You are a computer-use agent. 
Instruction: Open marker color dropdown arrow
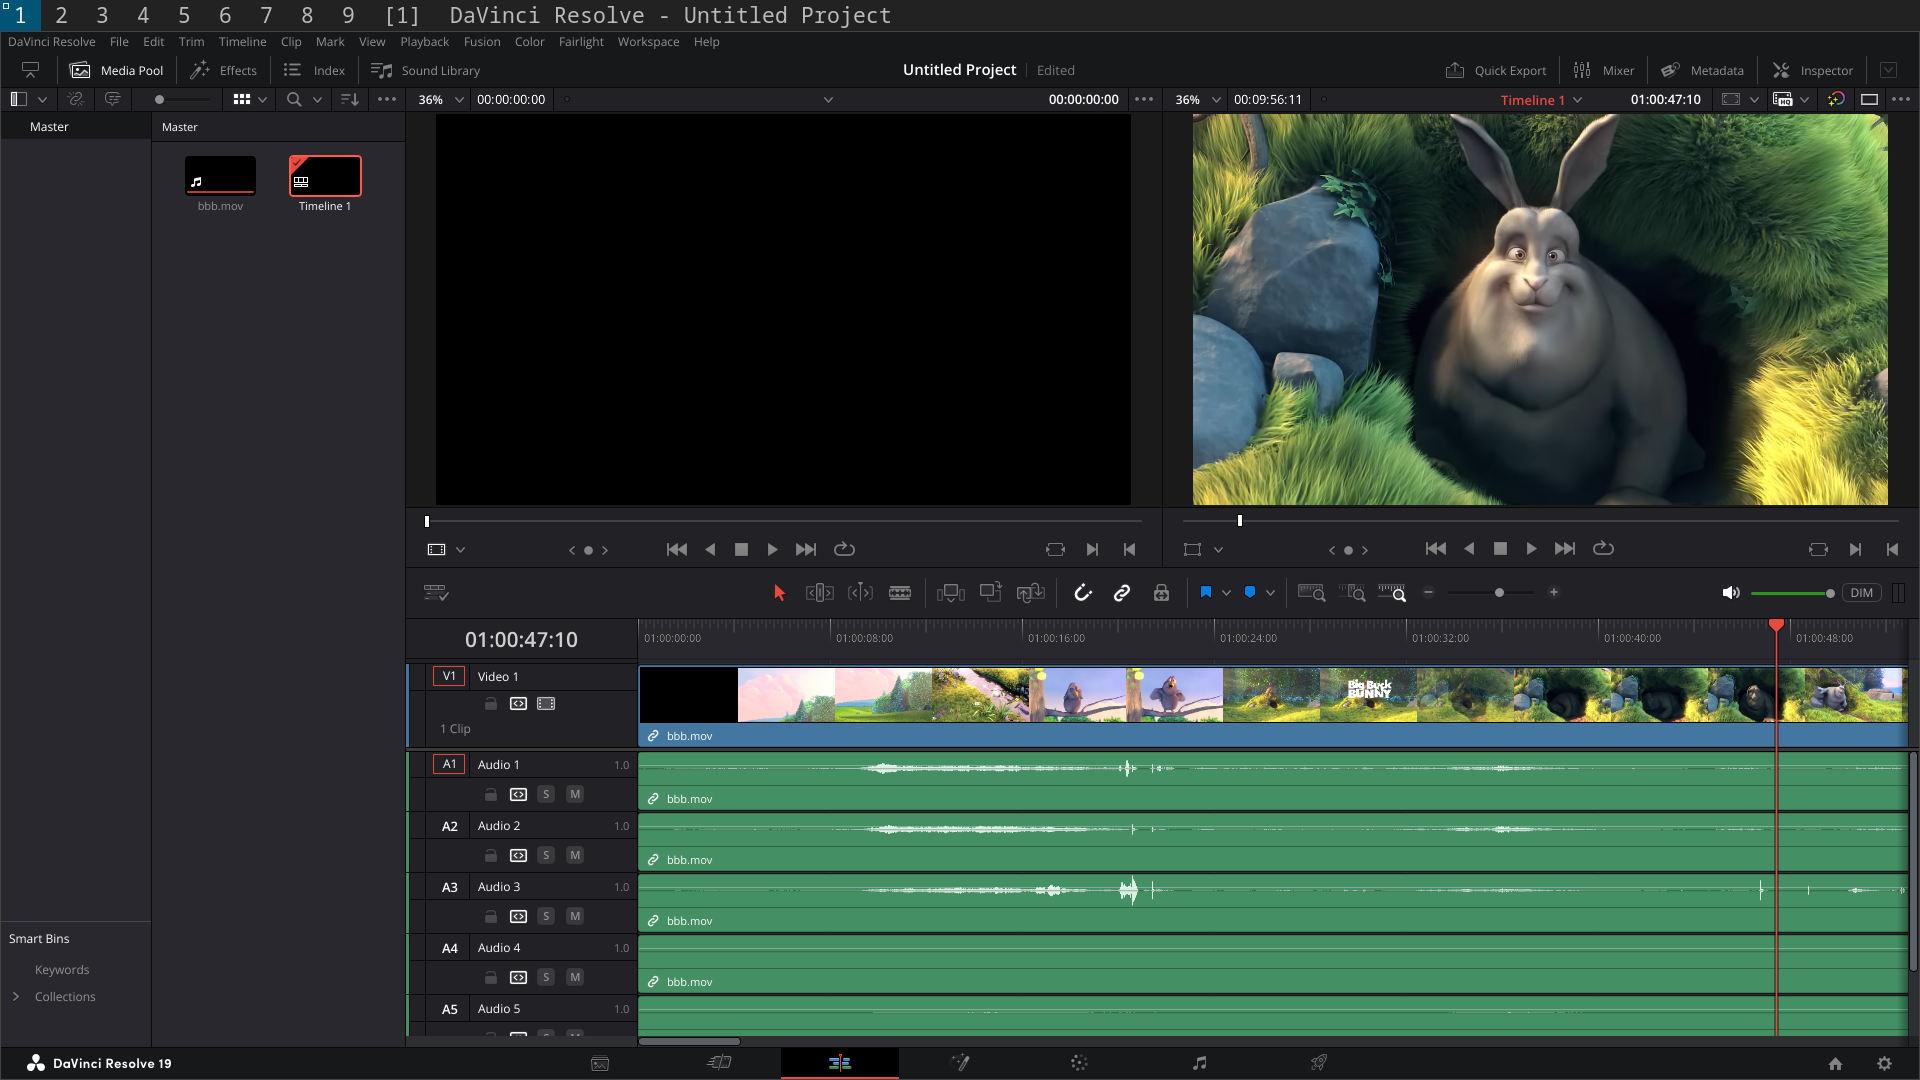click(1270, 593)
